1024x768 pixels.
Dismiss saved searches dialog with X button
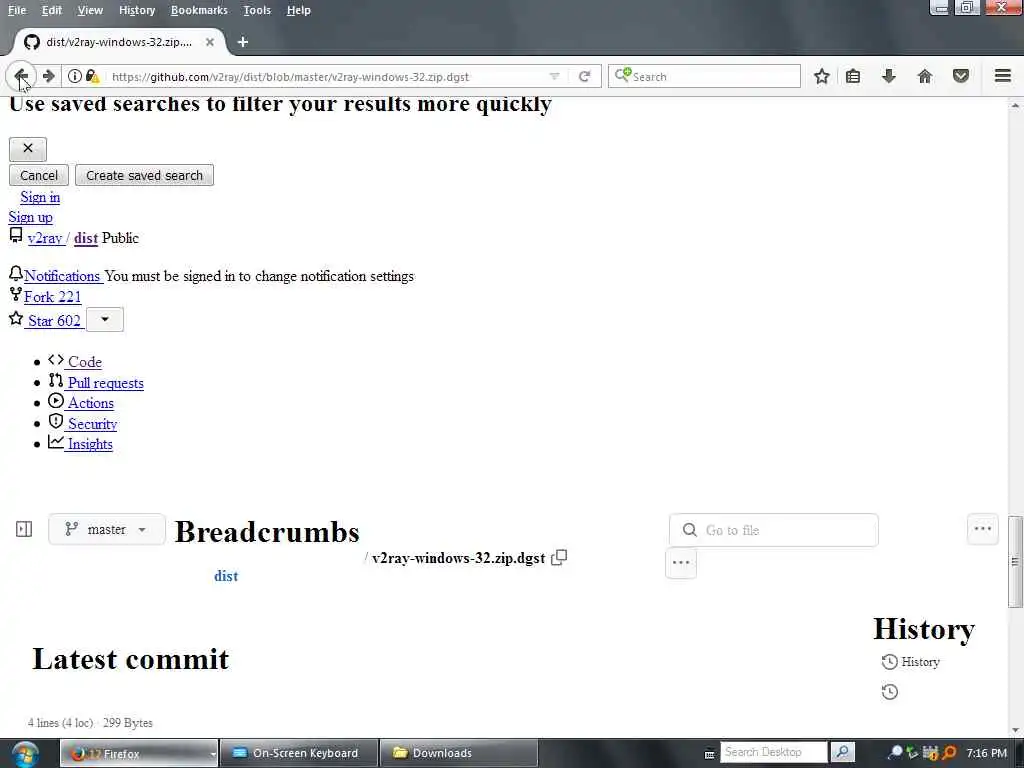(x=27, y=149)
